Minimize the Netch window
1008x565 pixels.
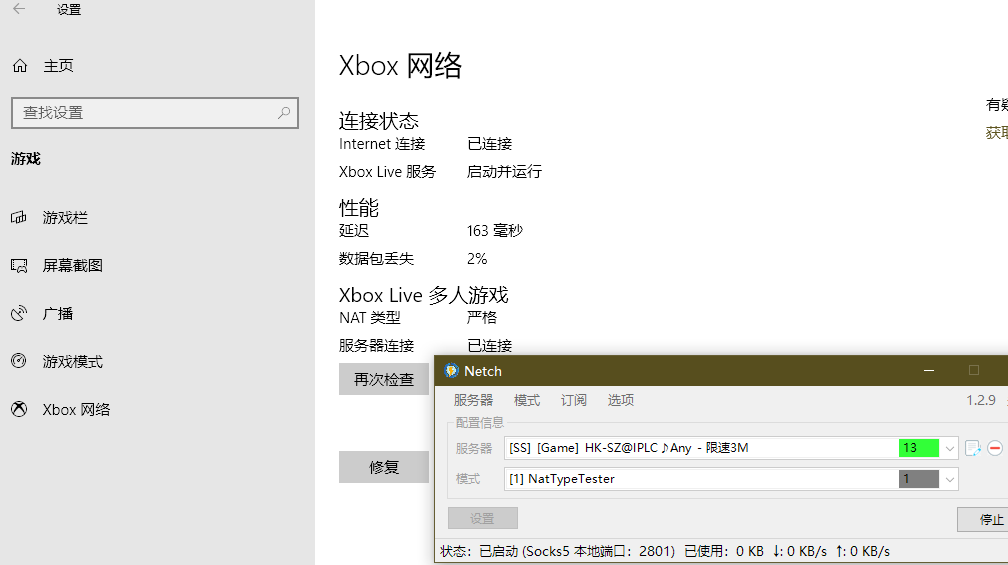pyautogui.click(x=929, y=371)
